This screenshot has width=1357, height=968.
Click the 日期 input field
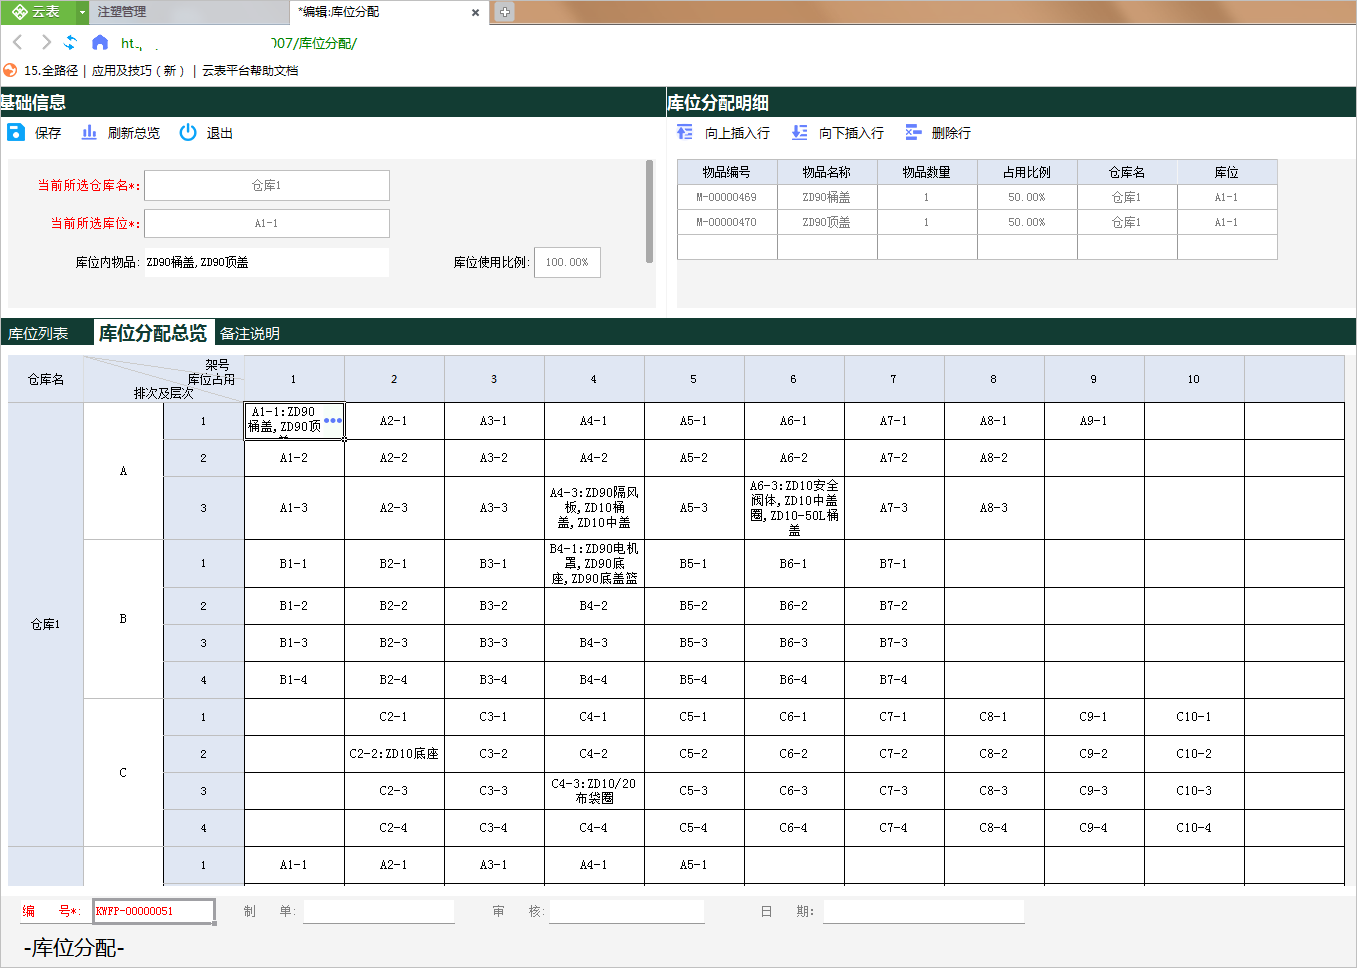923,911
